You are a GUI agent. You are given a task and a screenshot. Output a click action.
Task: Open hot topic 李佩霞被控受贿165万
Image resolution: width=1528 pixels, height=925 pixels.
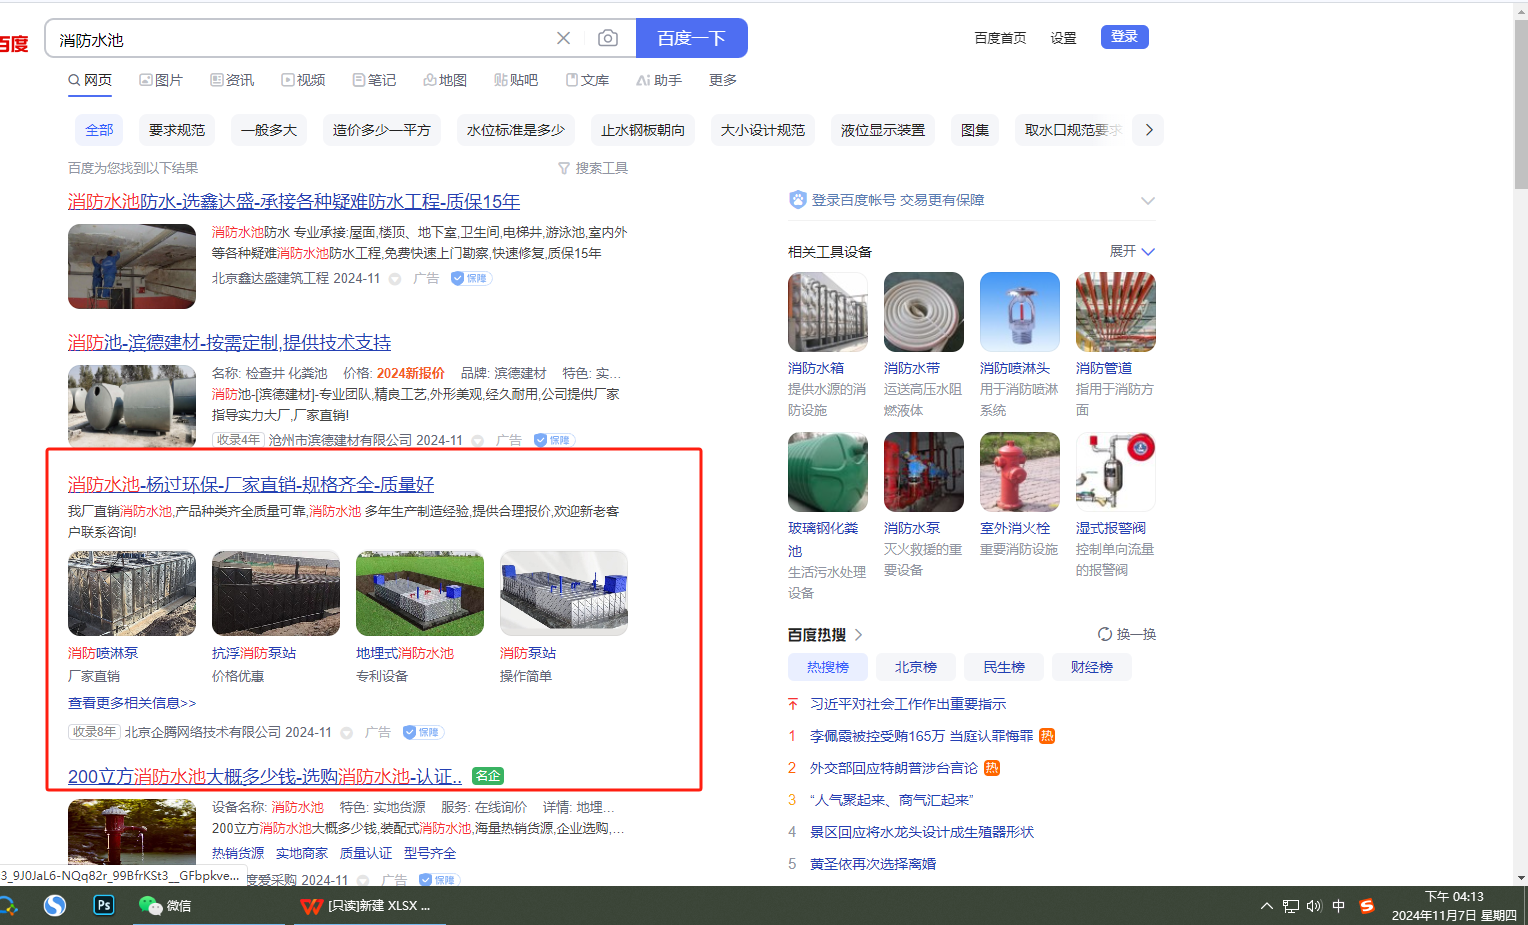coord(921,736)
